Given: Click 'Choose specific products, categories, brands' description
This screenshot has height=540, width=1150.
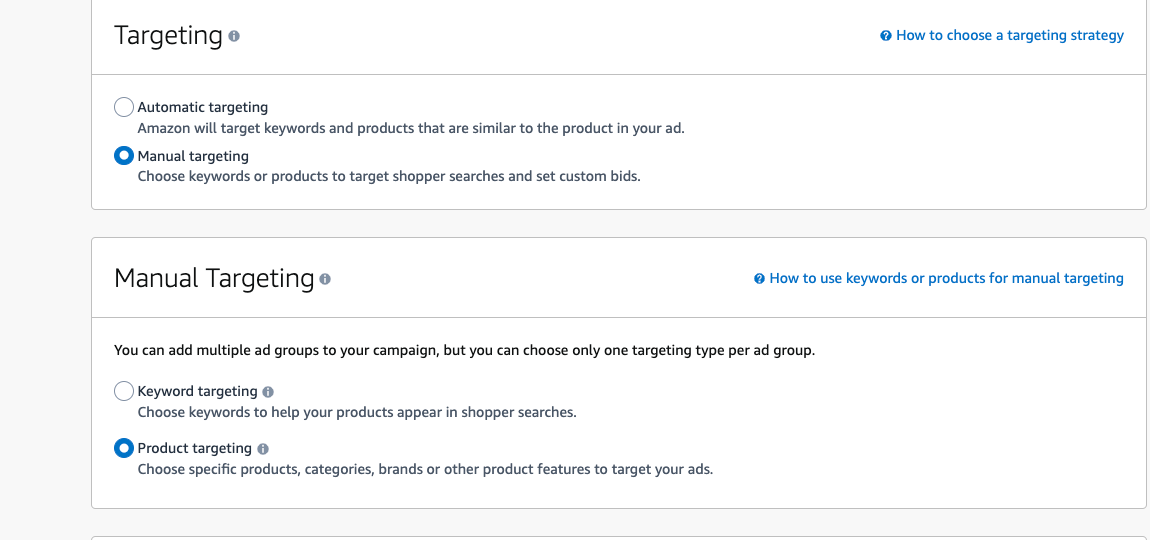Looking at the screenshot, I should click(425, 469).
